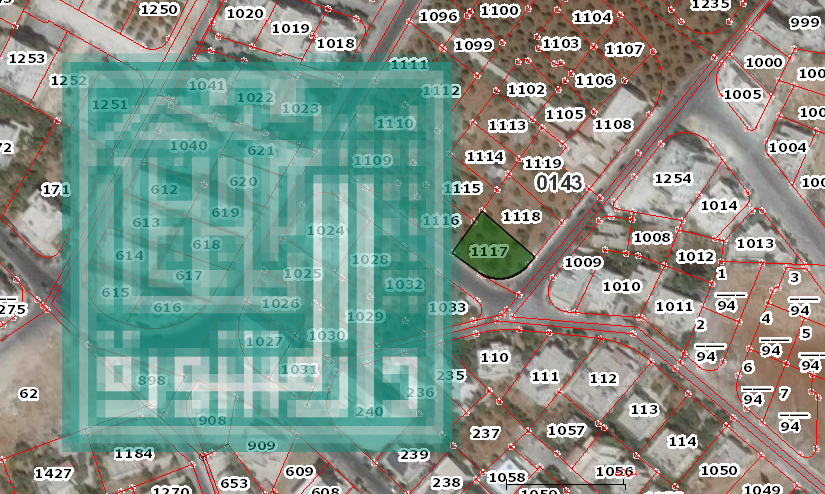Click the block number label 0143

pyautogui.click(x=559, y=183)
